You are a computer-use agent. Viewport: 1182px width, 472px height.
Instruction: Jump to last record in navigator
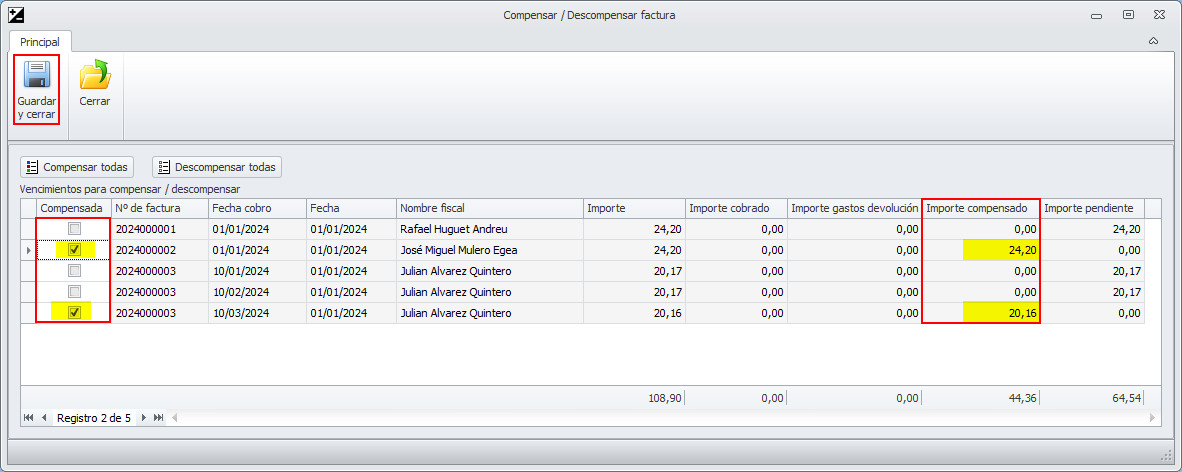pos(159,417)
